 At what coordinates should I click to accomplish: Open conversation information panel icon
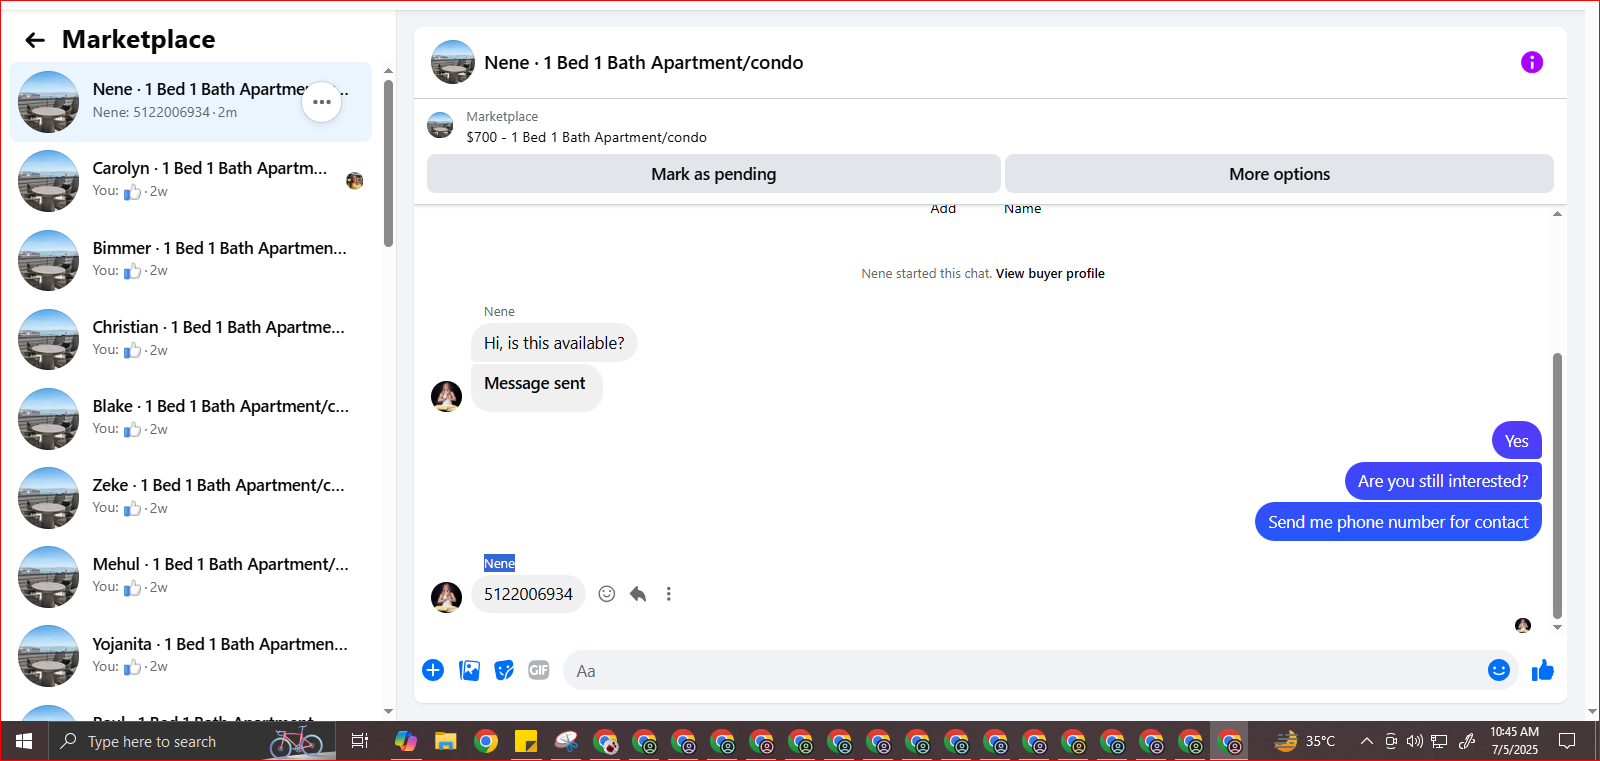pyautogui.click(x=1531, y=62)
